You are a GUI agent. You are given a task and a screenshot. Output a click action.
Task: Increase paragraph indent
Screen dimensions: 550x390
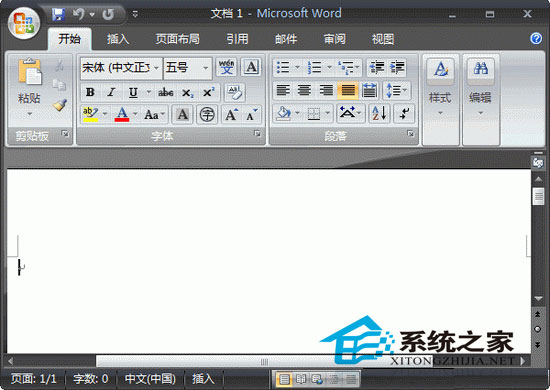(x=397, y=67)
